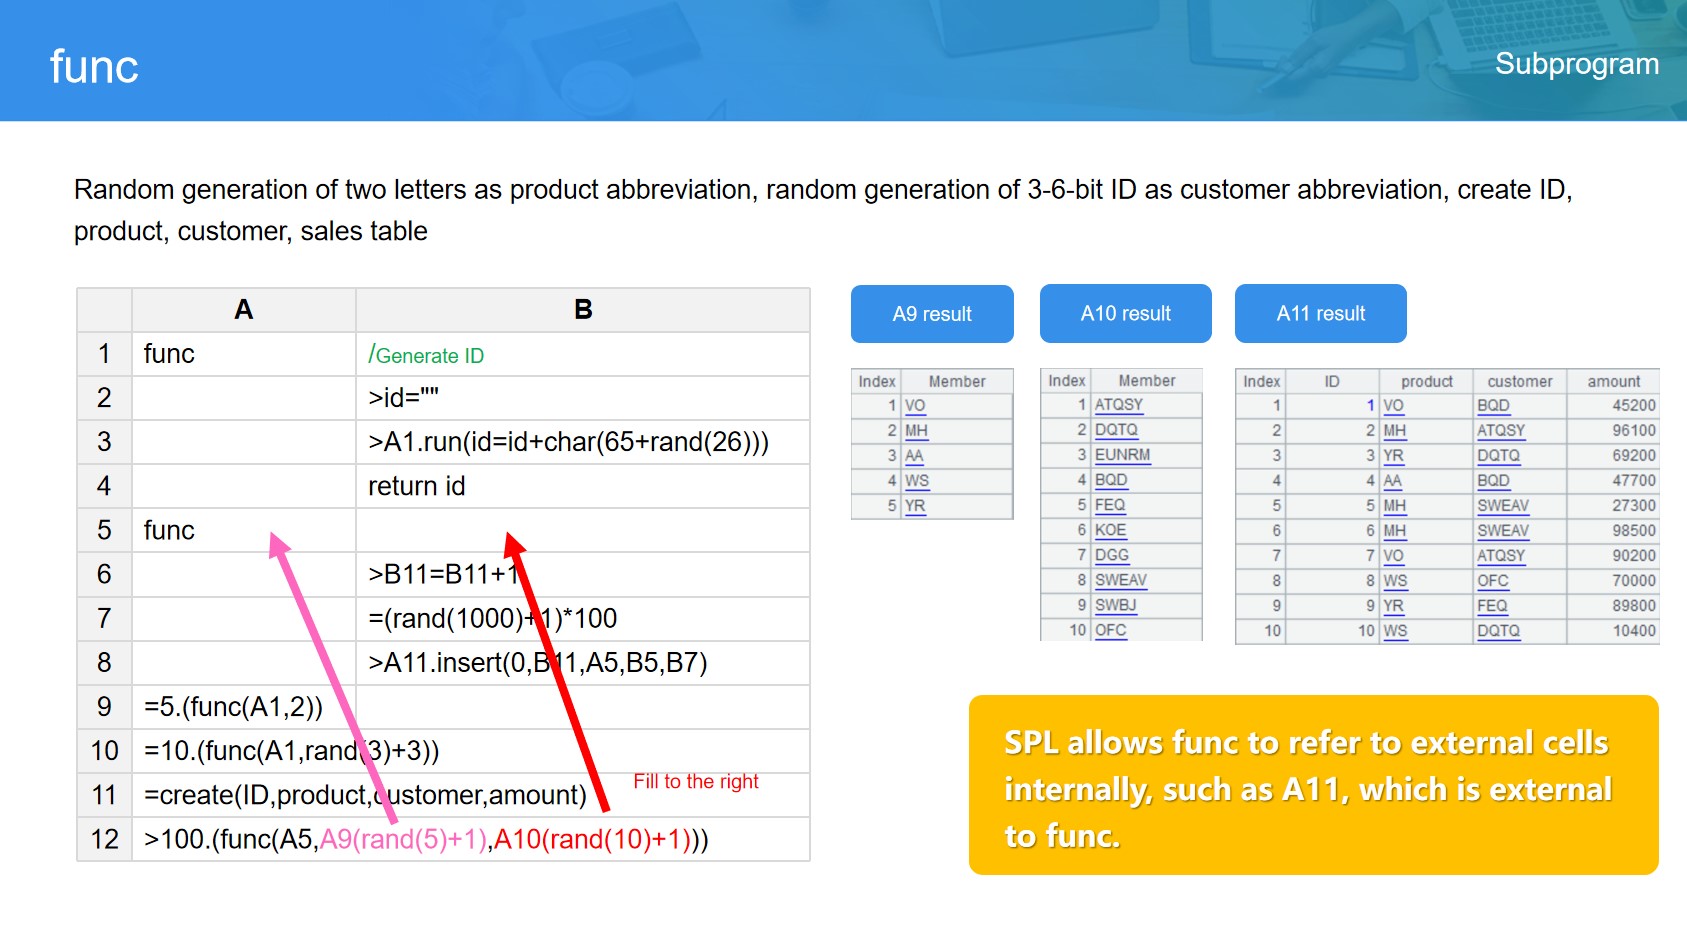Image resolution: width=1687 pixels, height=949 pixels.
Task: Click cell with =(rand(1000)+1)*100
Action: (x=583, y=618)
